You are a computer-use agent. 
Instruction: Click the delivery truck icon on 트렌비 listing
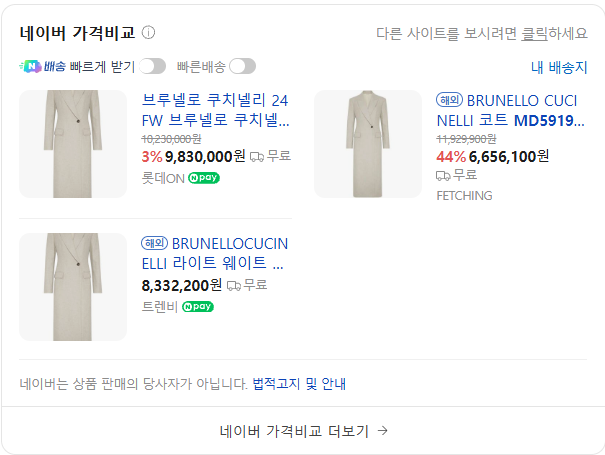pos(233,286)
